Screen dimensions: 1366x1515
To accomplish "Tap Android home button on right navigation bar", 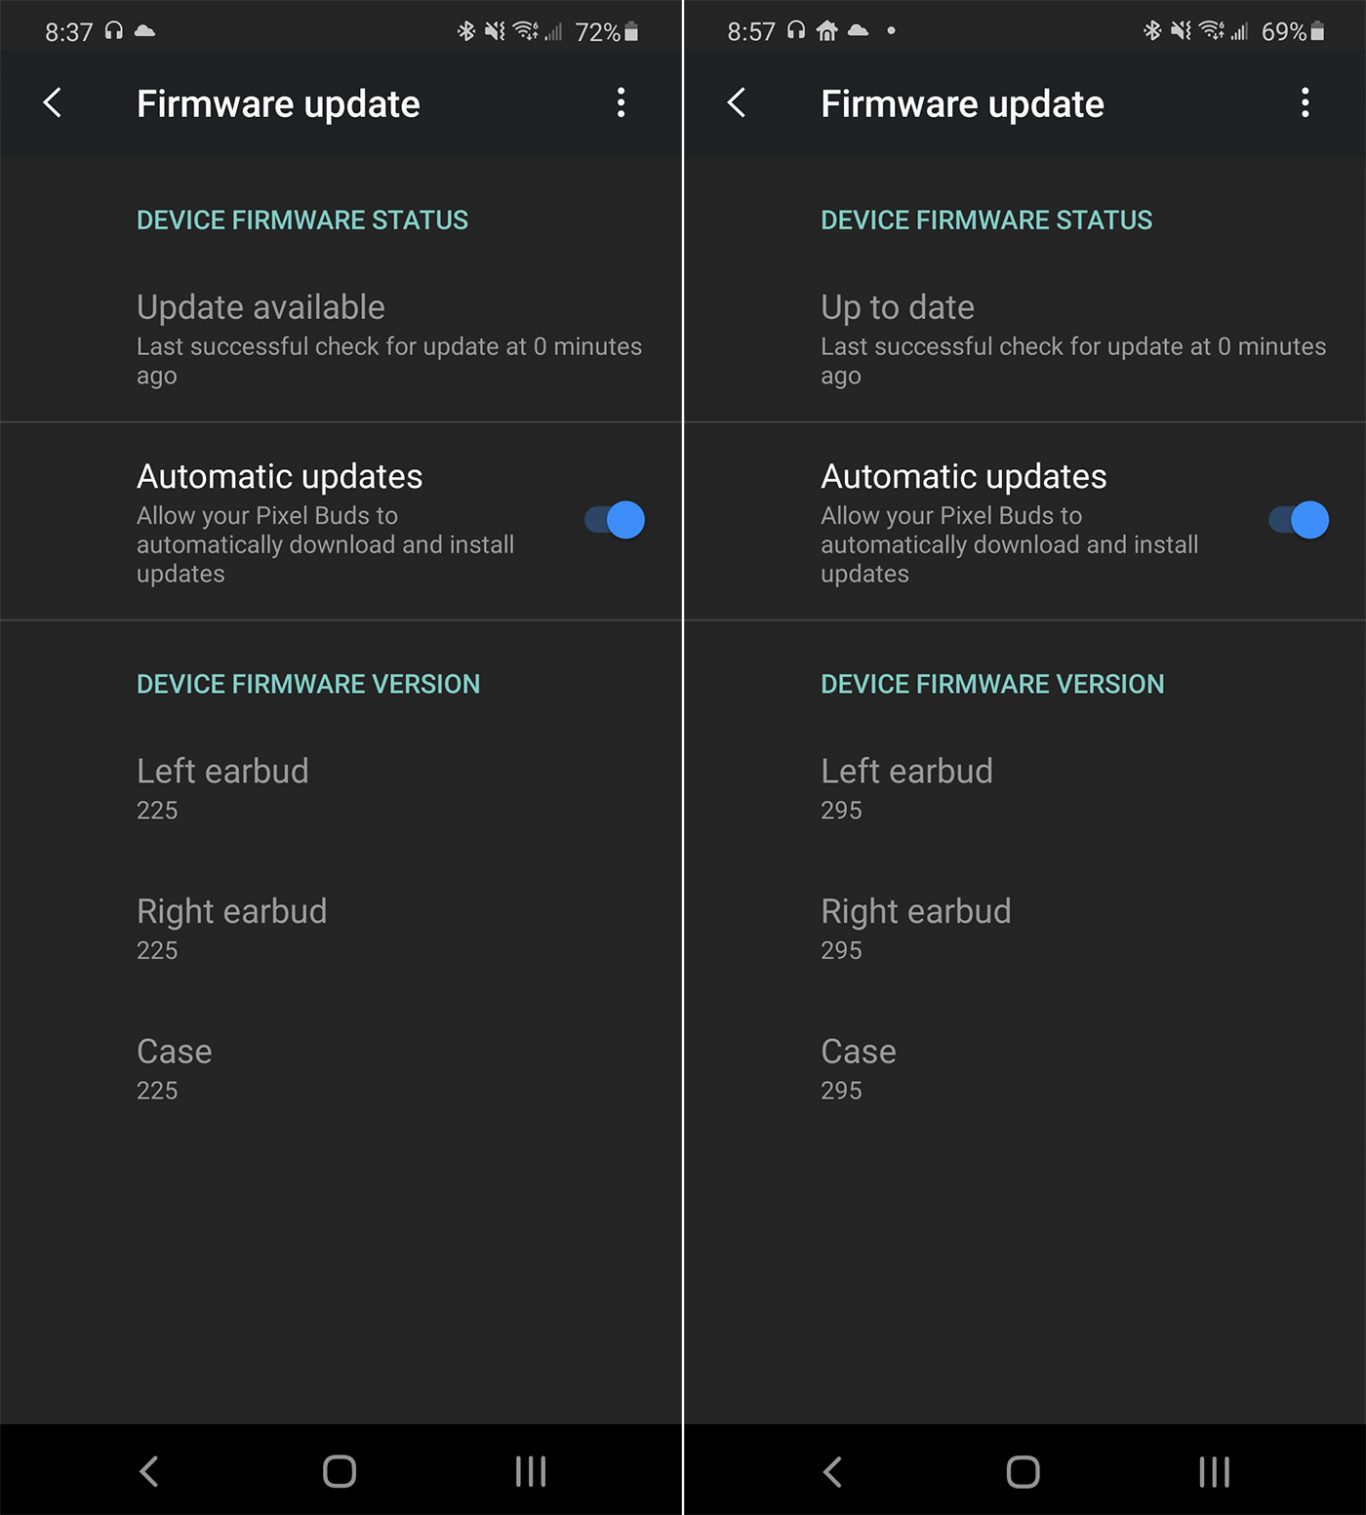I will (x=1023, y=1471).
